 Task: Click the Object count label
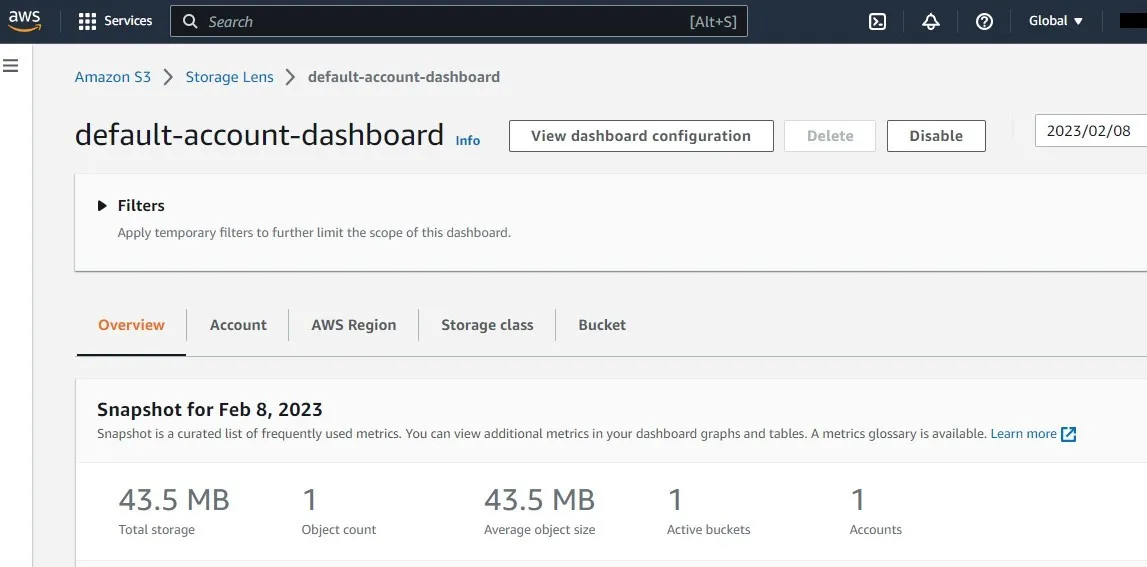(x=339, y=530)
